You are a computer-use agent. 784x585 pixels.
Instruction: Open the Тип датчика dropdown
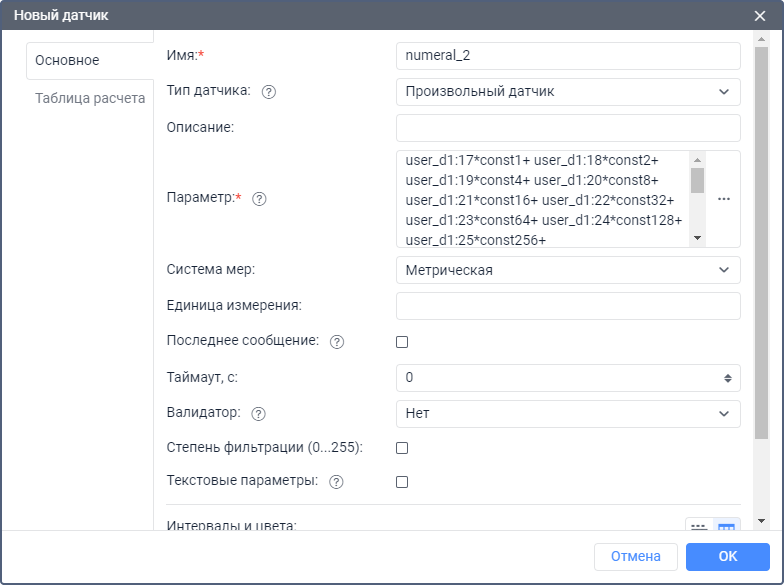click(x=568, y=92)
